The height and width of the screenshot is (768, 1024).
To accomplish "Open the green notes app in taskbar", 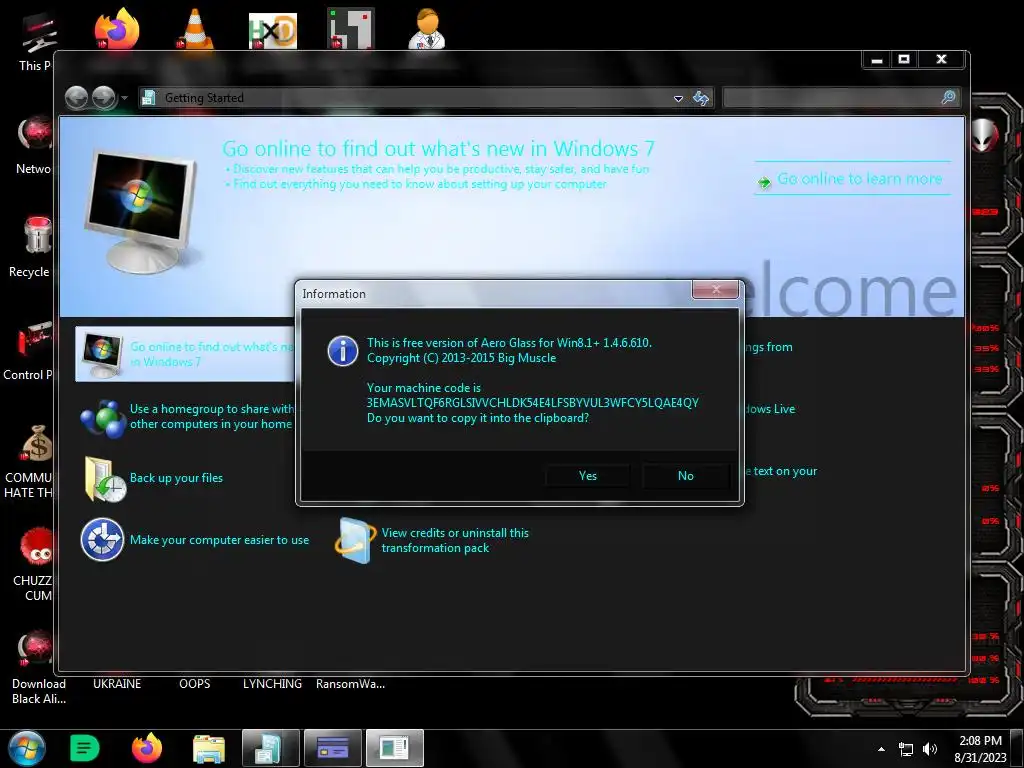I will click(84, 748).
